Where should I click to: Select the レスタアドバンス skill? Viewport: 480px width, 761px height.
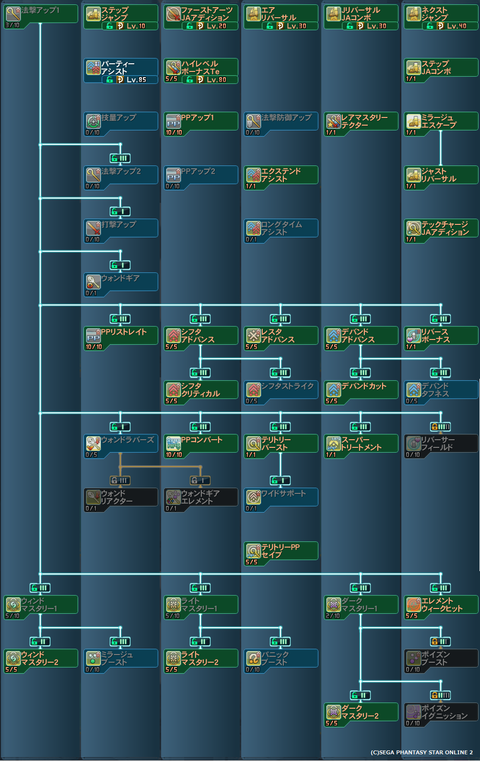pyautogui.click(x=281, y=339)
